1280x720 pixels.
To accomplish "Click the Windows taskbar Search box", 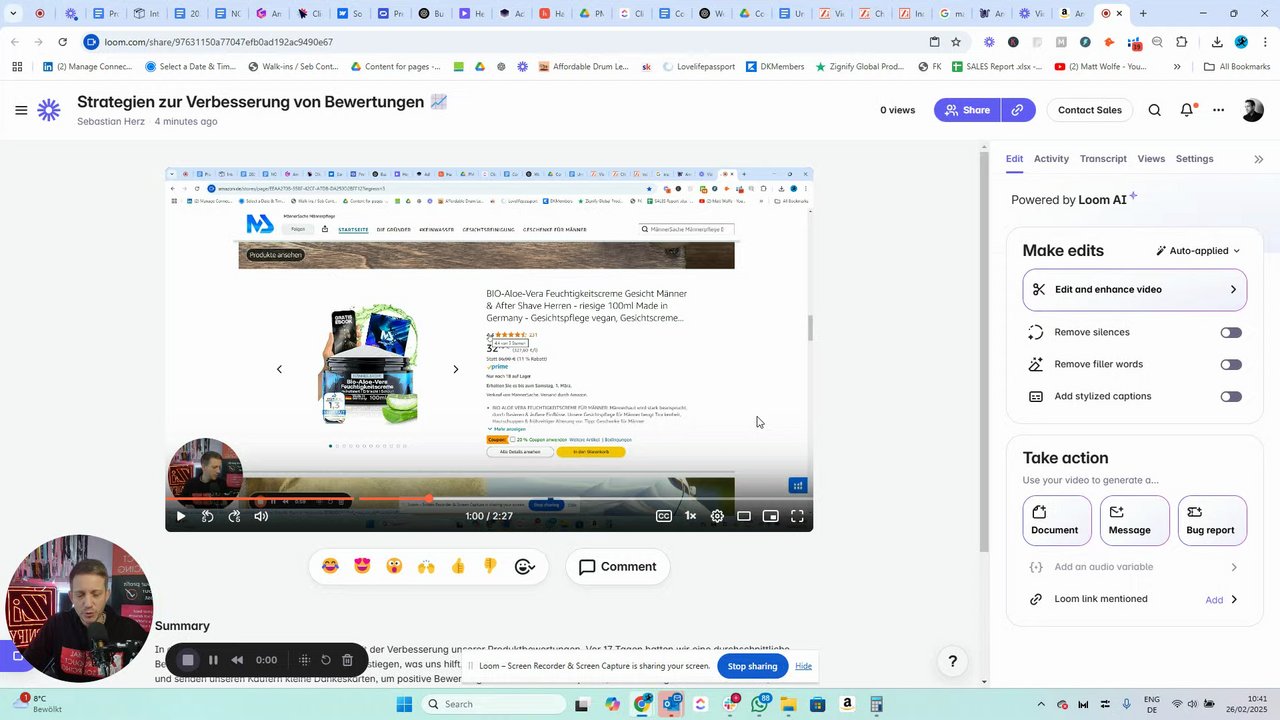I will tap(494, 704).
